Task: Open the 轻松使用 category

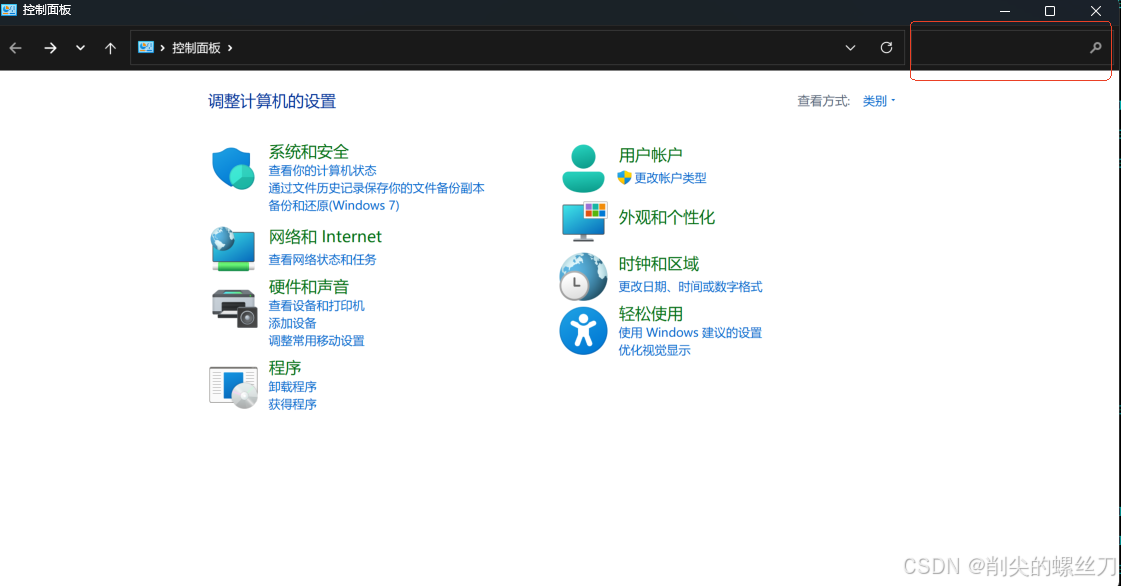Action: [651, 314]
